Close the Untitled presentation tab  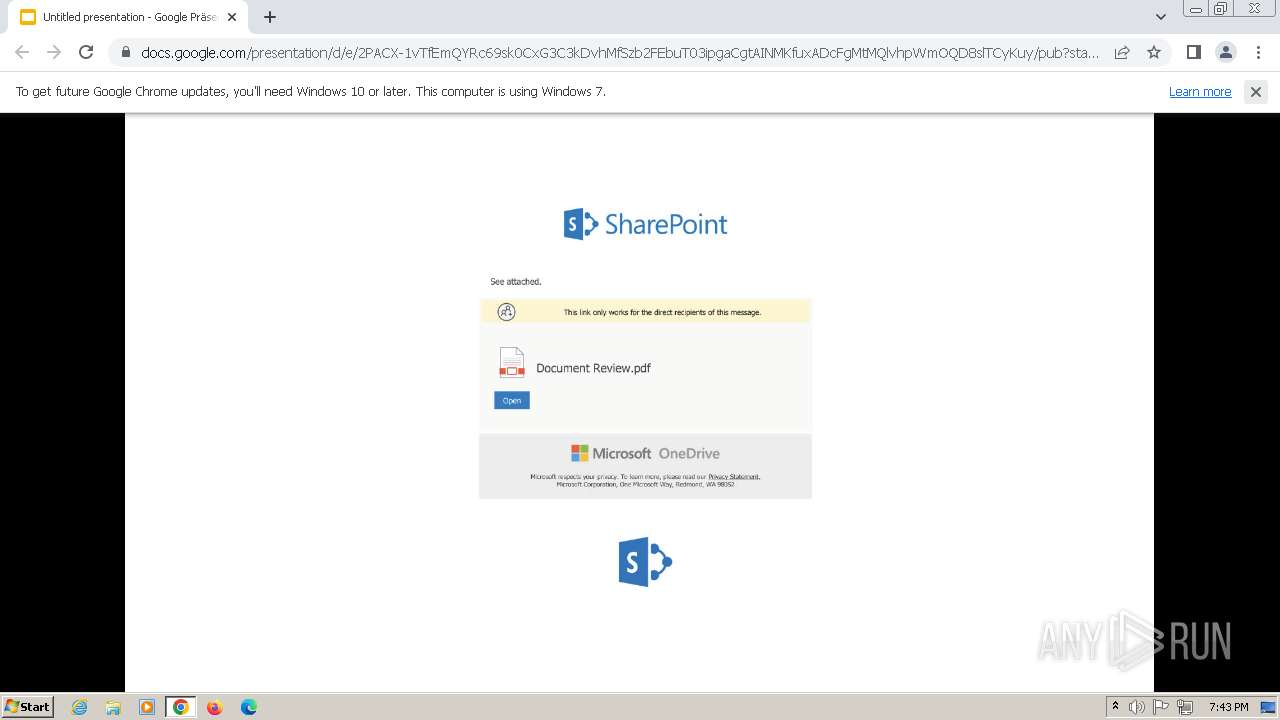click(x=232, y=17)
